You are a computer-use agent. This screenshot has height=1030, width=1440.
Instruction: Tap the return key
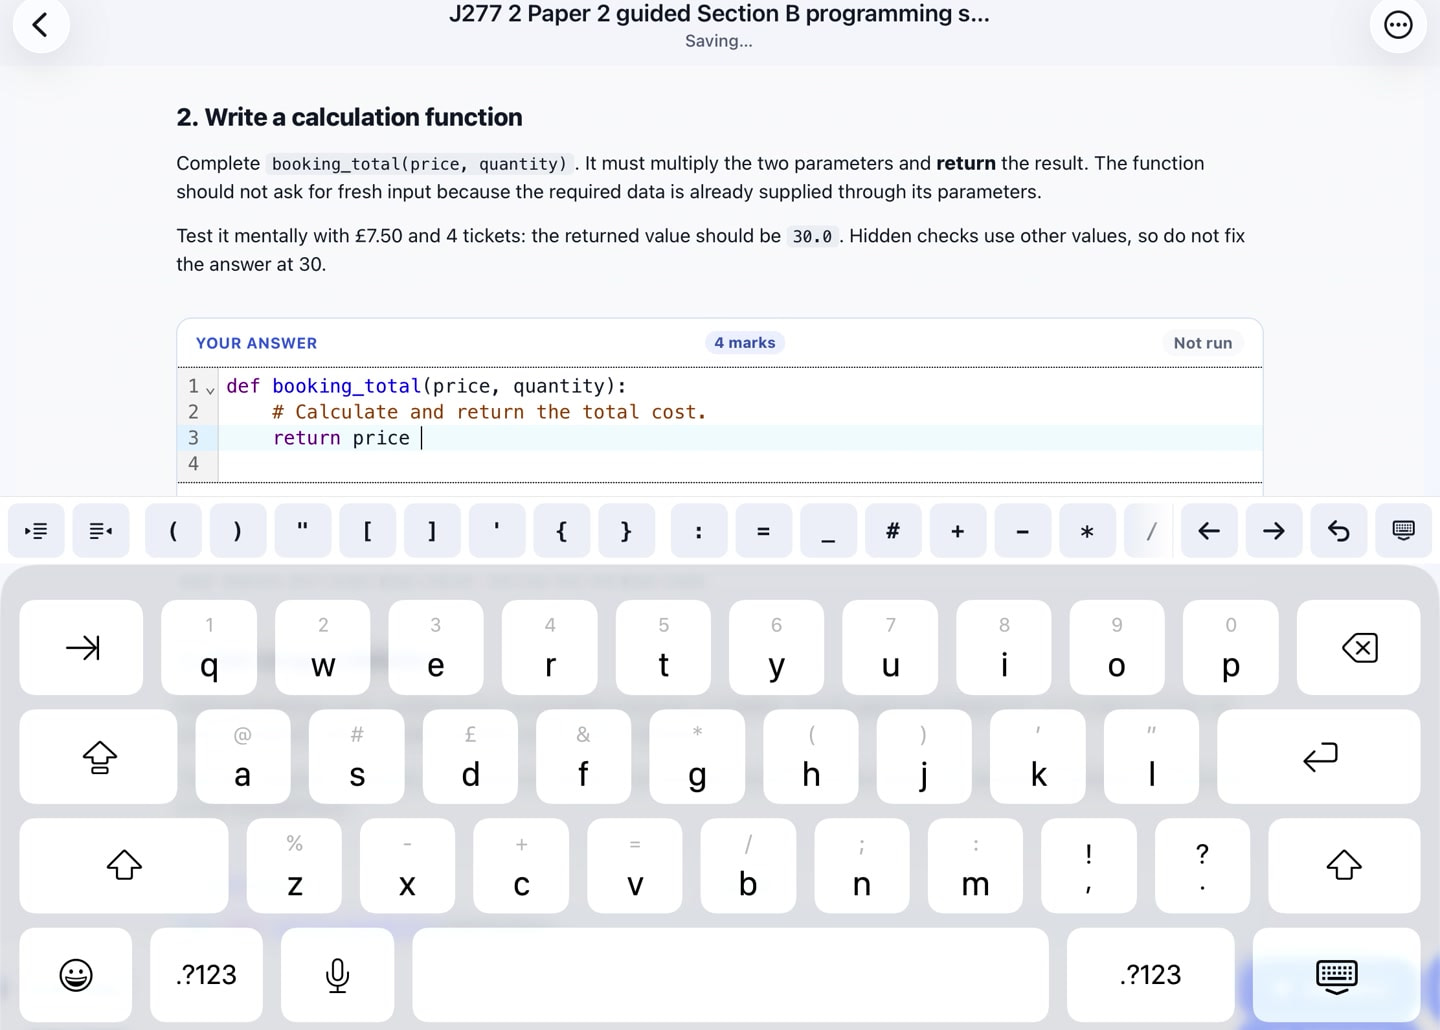(x=1319, y=757)
